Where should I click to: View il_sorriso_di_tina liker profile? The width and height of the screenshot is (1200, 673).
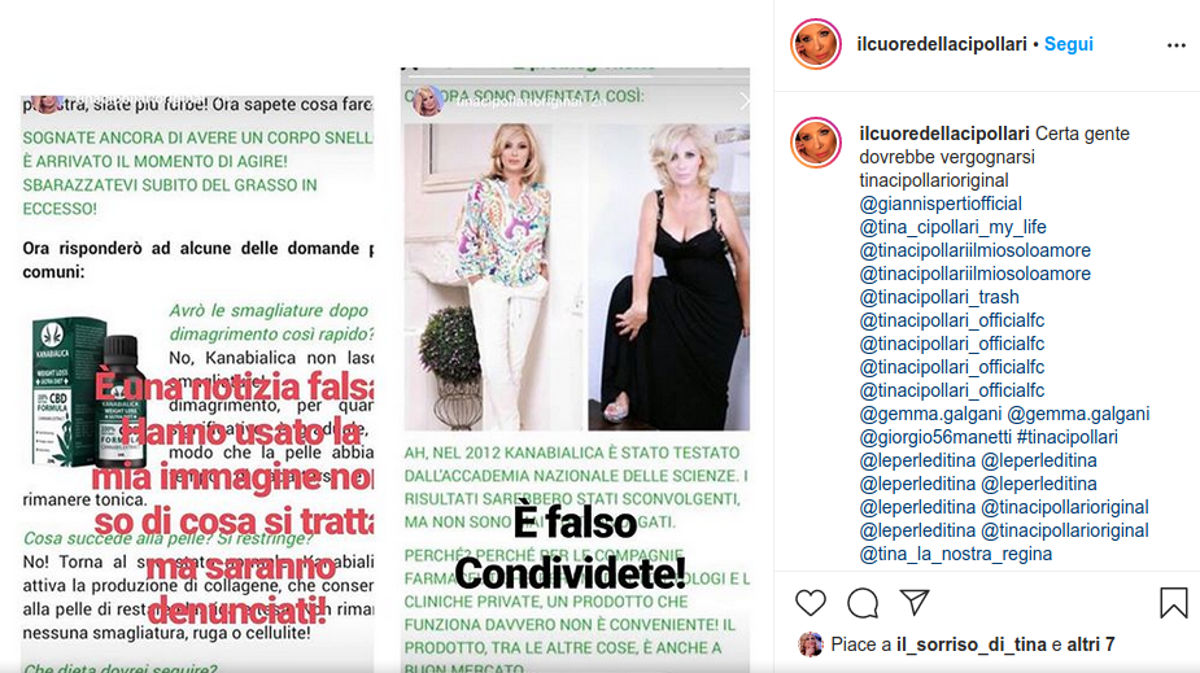pos(972,645)
